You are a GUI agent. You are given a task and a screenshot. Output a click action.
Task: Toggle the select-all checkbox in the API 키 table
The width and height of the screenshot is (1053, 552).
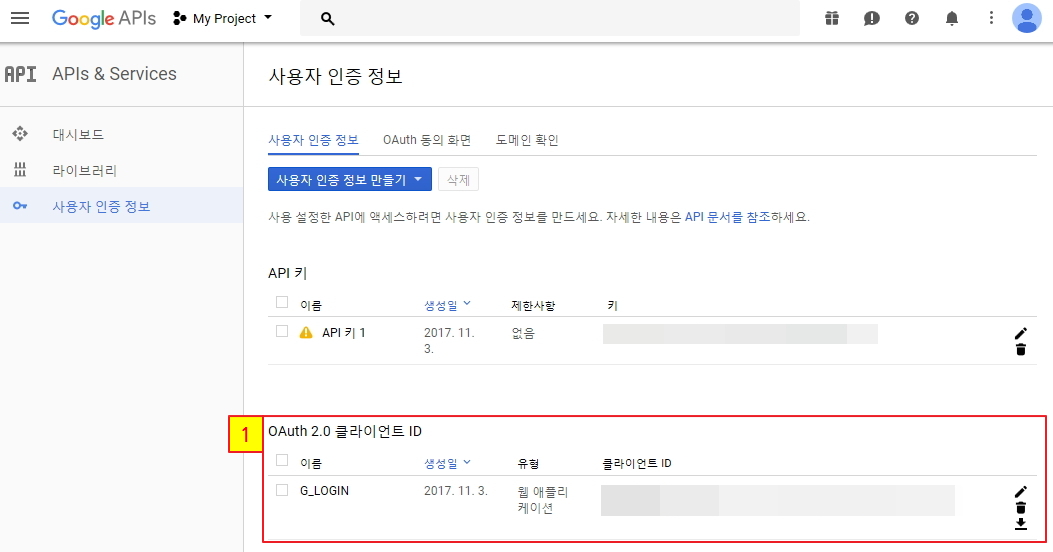pos(282,303)
